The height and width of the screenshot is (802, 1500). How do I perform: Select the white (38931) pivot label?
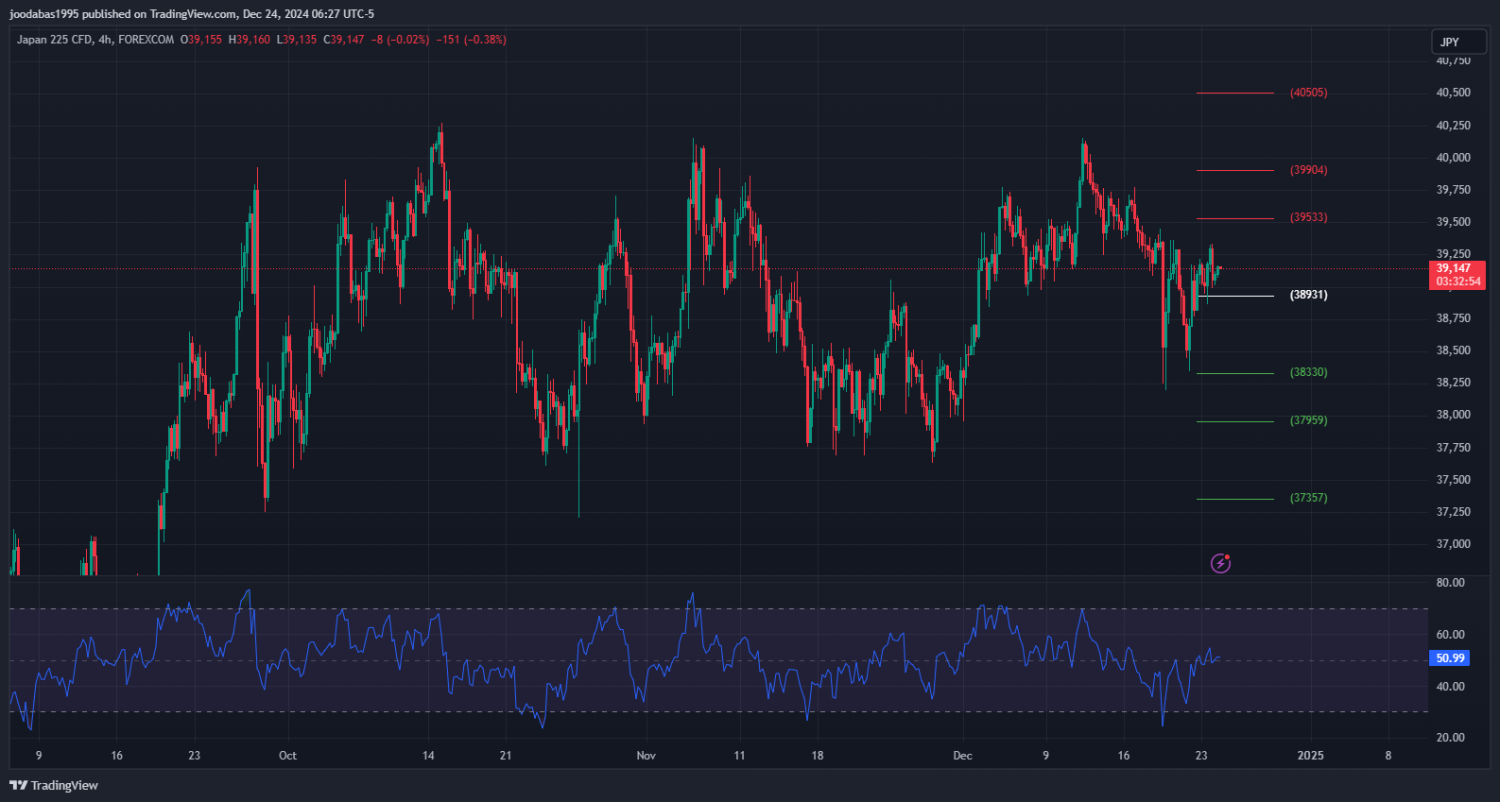1308,295
